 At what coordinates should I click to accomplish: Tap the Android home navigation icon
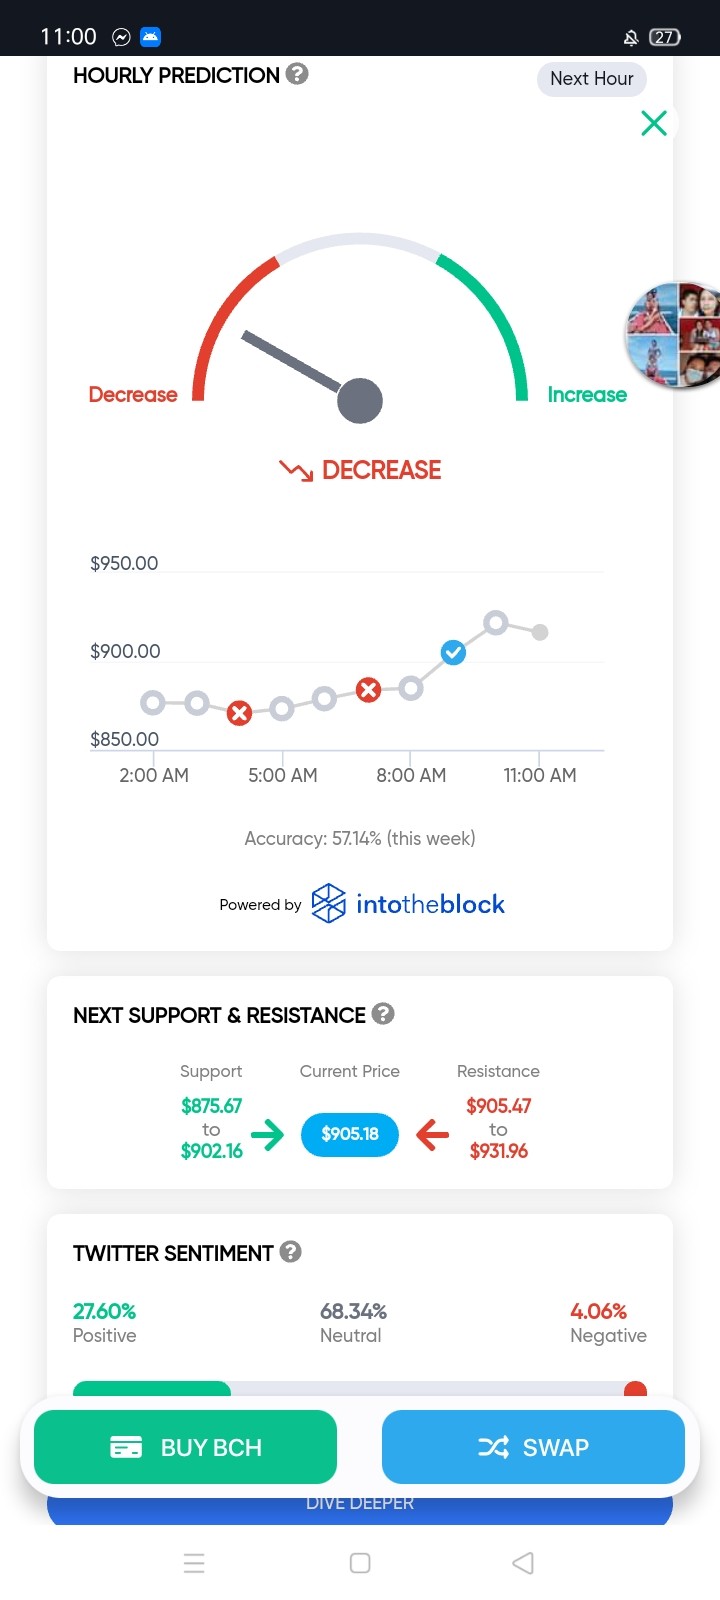click(361, 1563)
